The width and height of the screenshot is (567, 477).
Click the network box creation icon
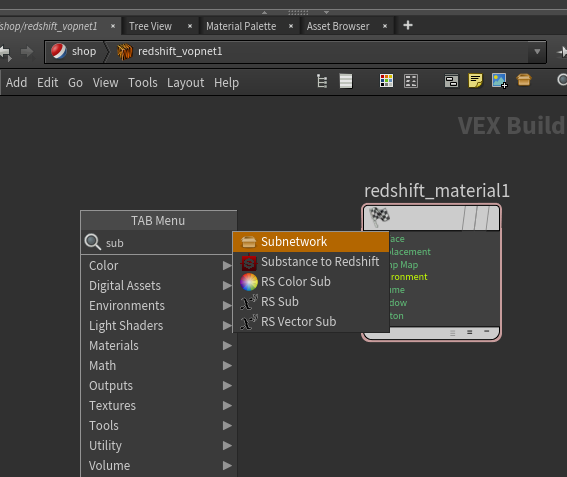coord(451,81)
